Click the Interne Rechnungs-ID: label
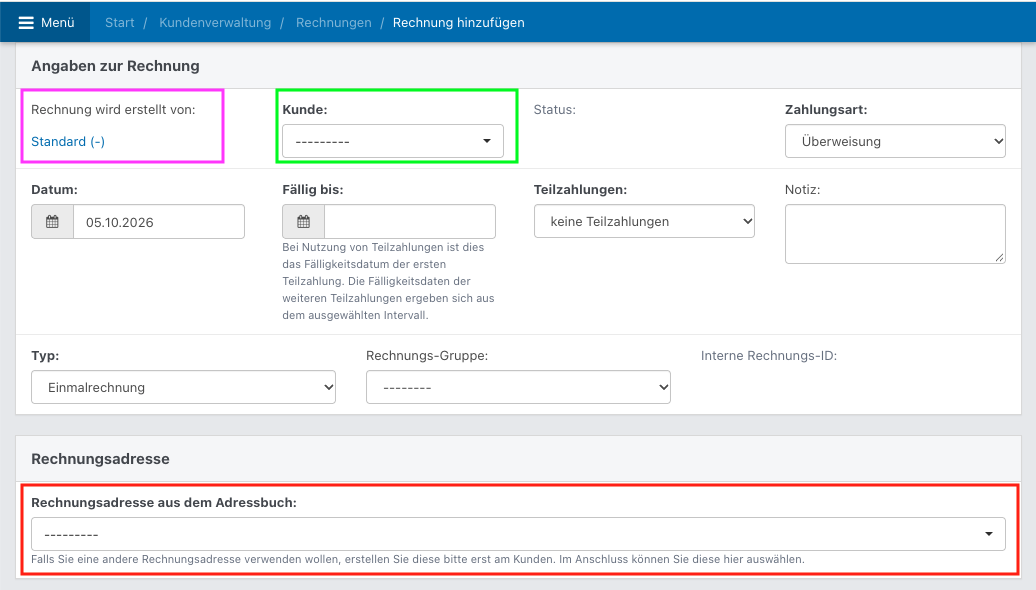 [769, 355]
